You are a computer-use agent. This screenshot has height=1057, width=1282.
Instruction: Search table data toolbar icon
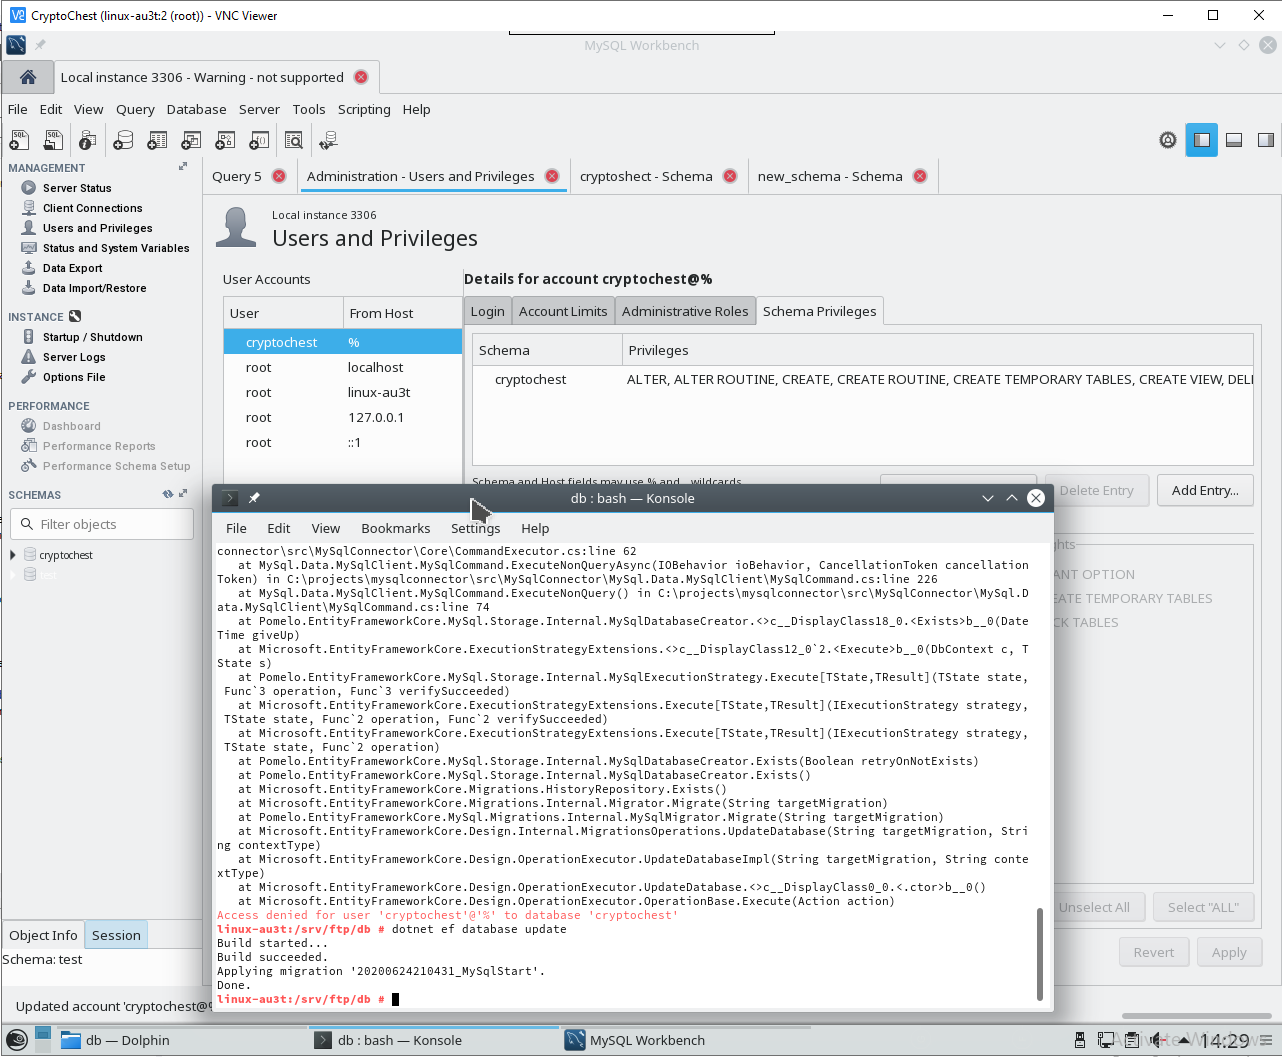tap(294, 140)
